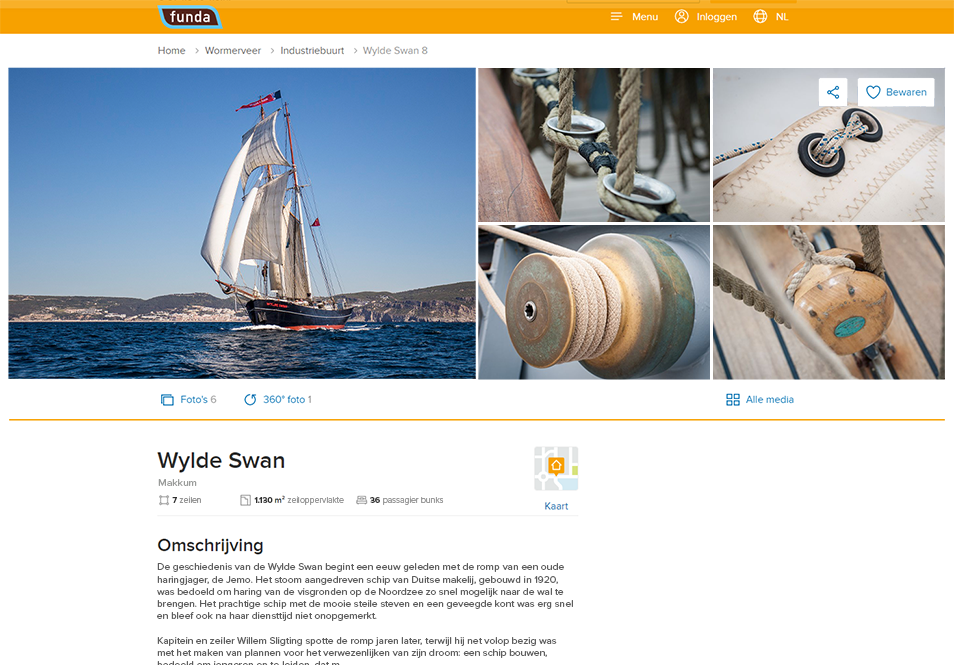Open the main sailing ship photo
This screenshot has width=954, height=665.
click(x=242, y=223)
